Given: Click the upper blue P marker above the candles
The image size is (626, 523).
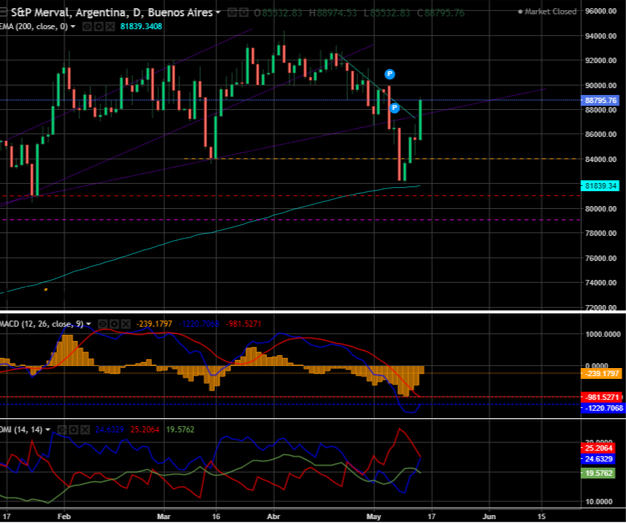Looking at the screenshot, I should click(390, 74).
